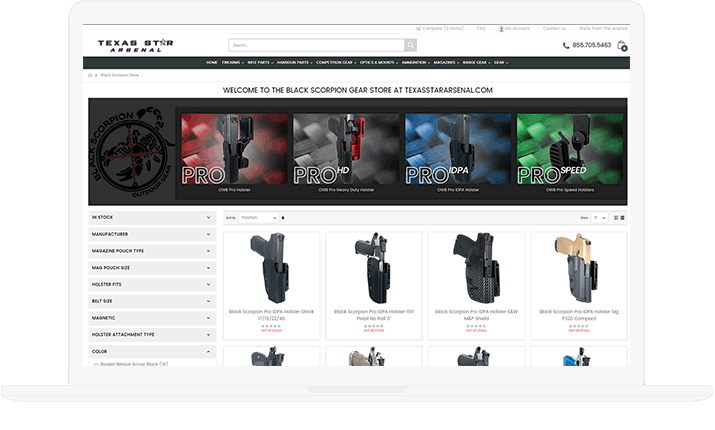Image resolution: width=715 pixels, height=430 pixels.
Task: Open Shots From The Arsenal link
Action: click(603, 28)
